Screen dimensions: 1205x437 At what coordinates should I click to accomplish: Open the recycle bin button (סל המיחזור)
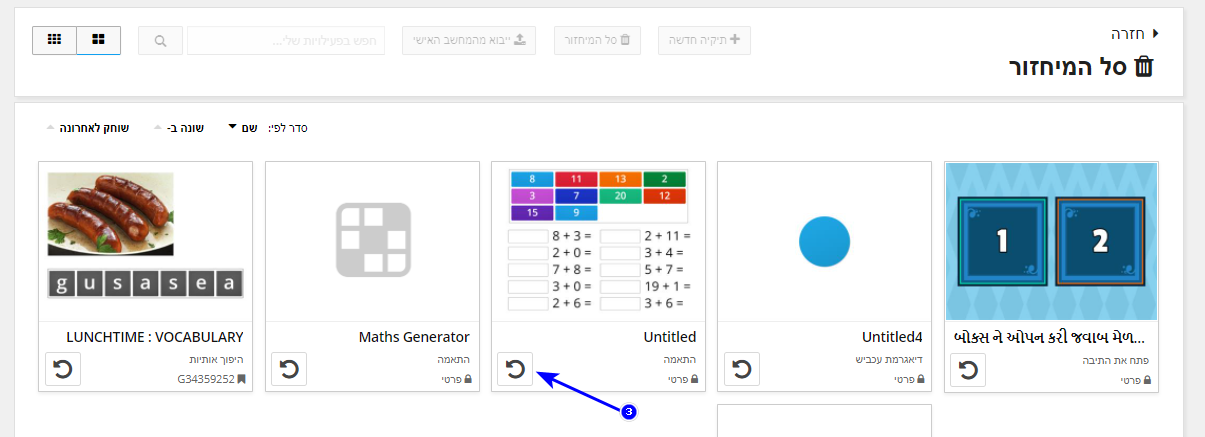coord(597,41)
